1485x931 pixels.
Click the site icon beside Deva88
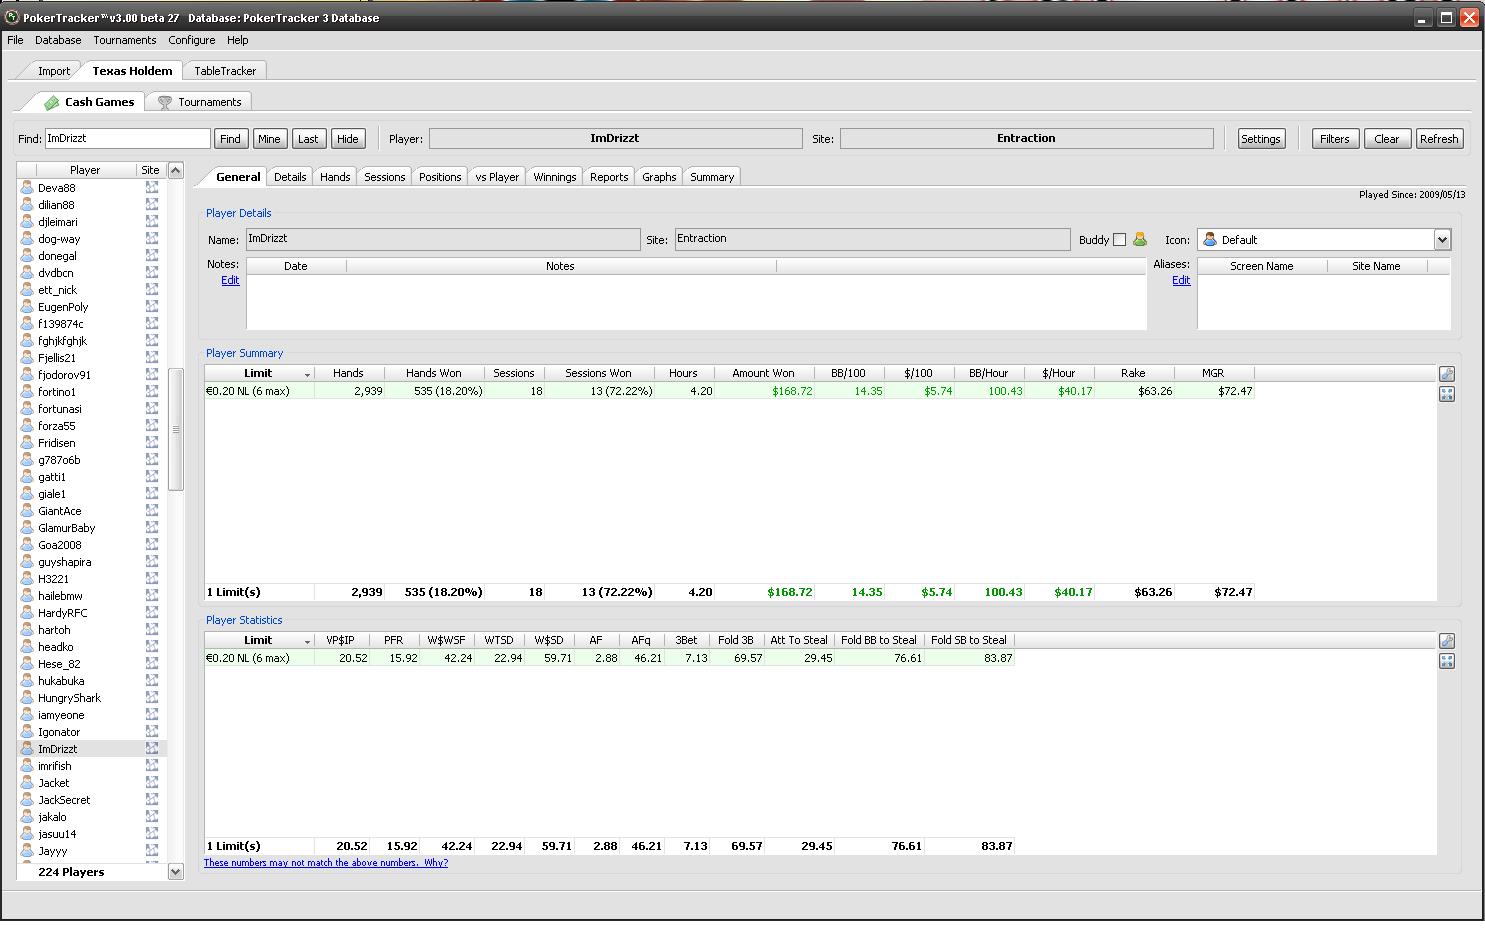(x=152, y=187)
